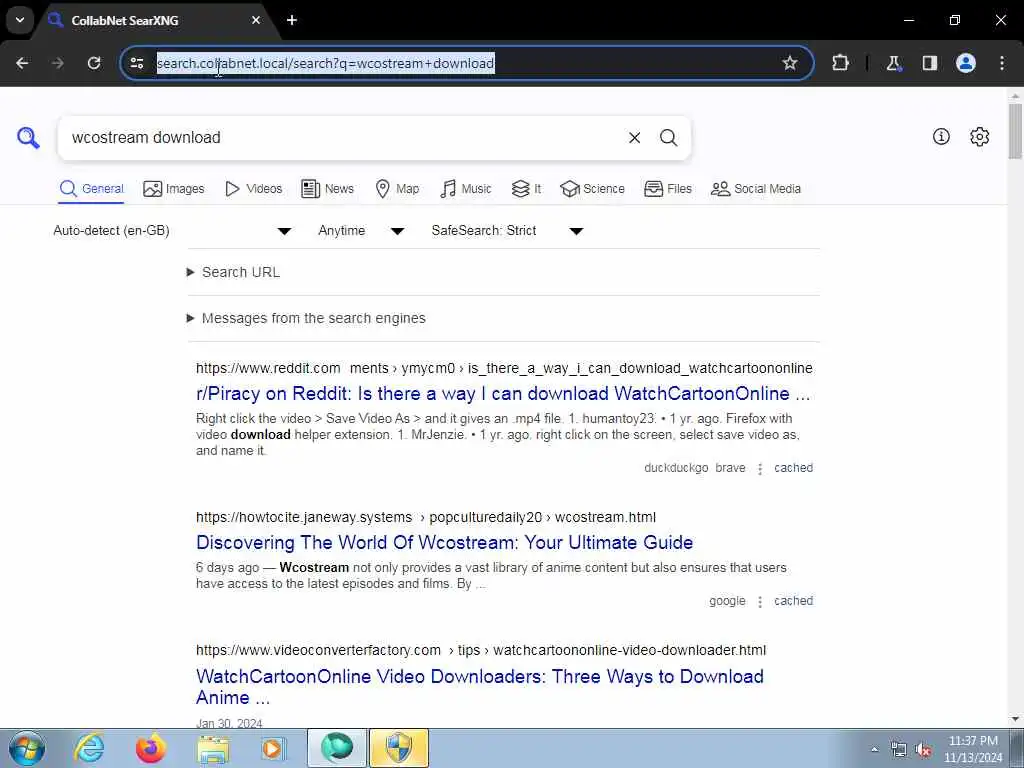The width and height of the screenshot is (1024, 768).
Task: Show hidden system tray icons
Action: coord(874,750)
